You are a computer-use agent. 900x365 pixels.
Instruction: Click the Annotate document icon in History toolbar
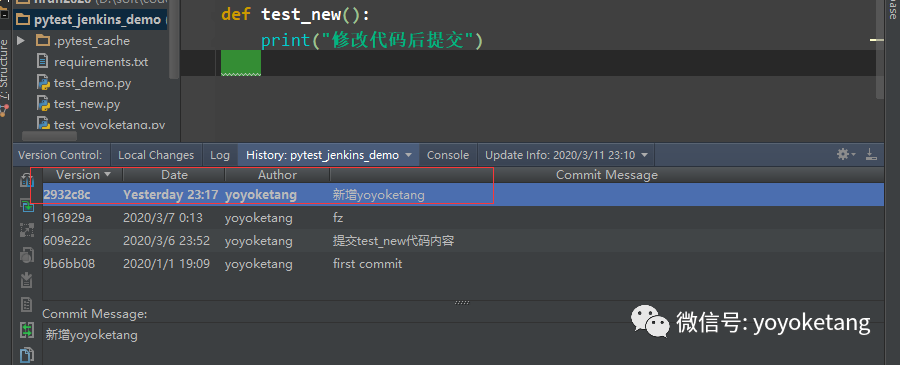click(27, 304)
